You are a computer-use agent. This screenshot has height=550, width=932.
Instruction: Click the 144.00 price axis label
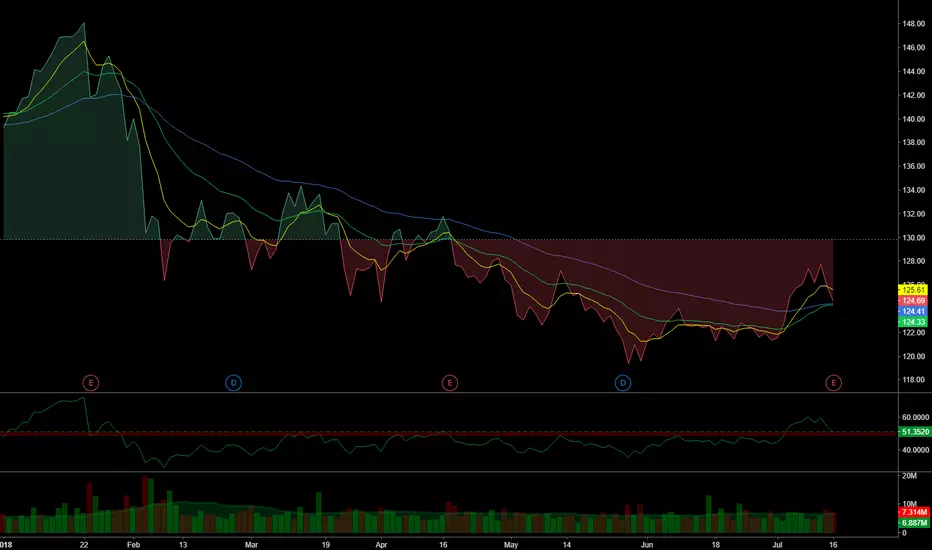coord(914,71)
